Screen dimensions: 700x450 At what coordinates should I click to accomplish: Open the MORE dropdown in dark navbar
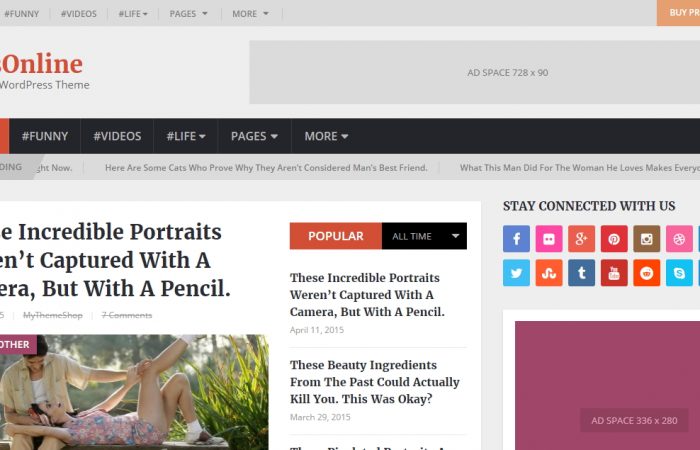coord(326,136)
